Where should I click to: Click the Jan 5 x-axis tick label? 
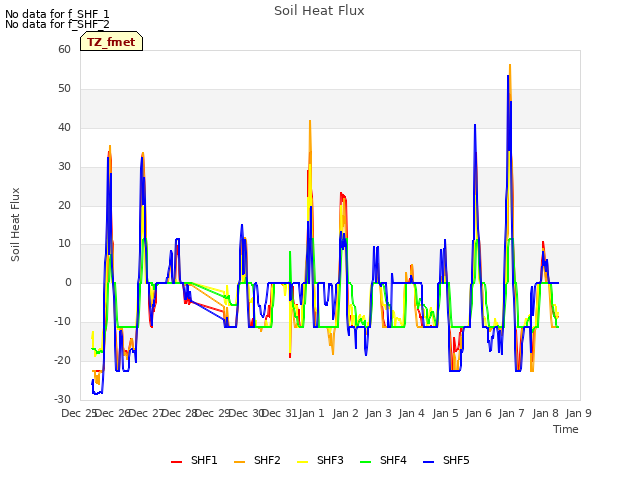click(445, 413)
